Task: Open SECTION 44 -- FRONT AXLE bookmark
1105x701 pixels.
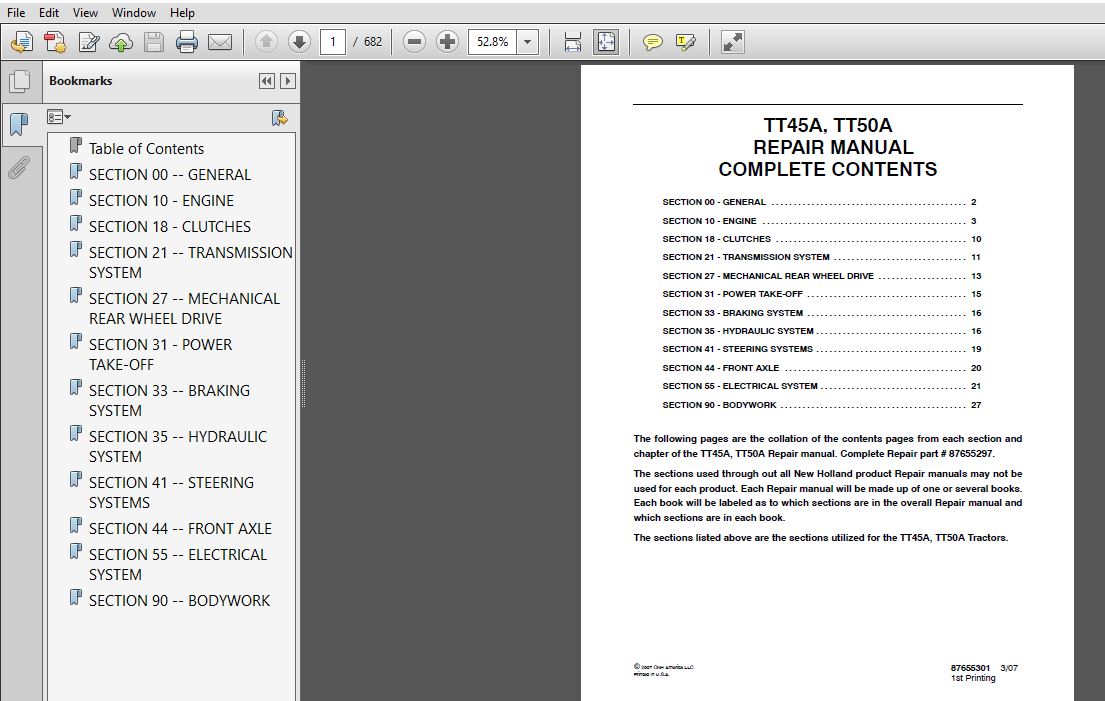Action: (180, 528)
